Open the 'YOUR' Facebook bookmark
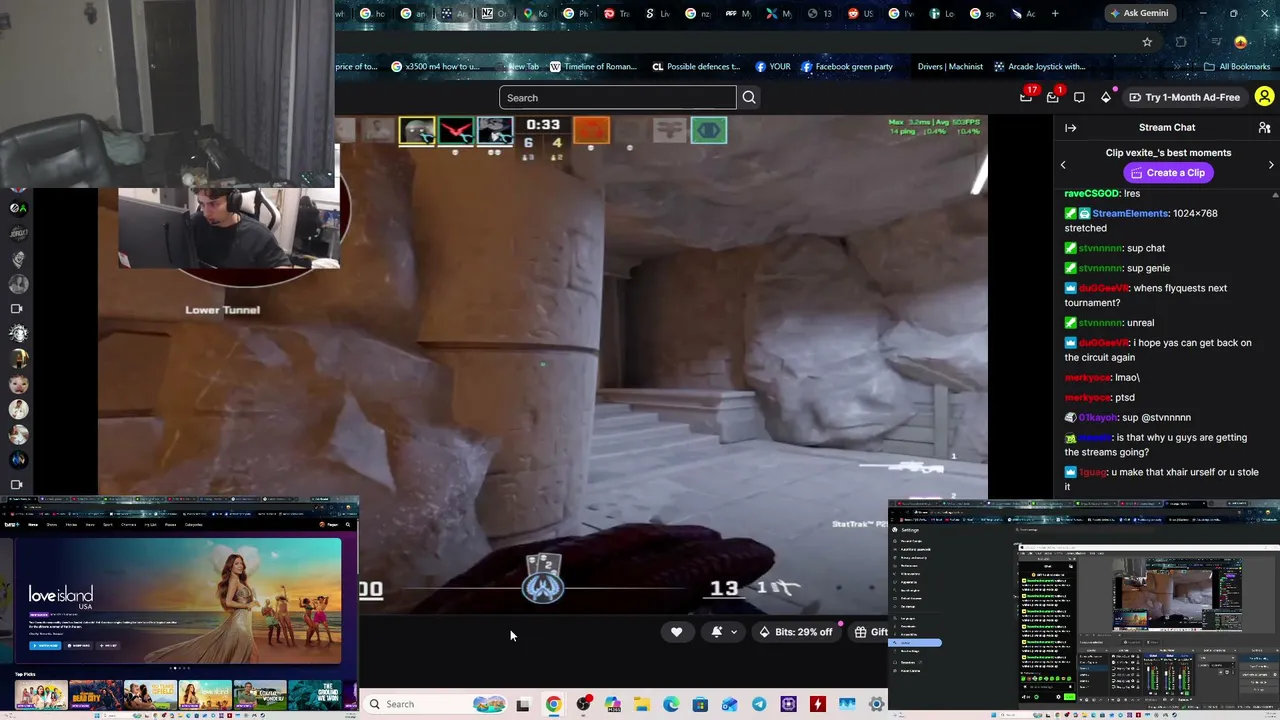This screenshot has height=720, width=1280. (773, 67)
